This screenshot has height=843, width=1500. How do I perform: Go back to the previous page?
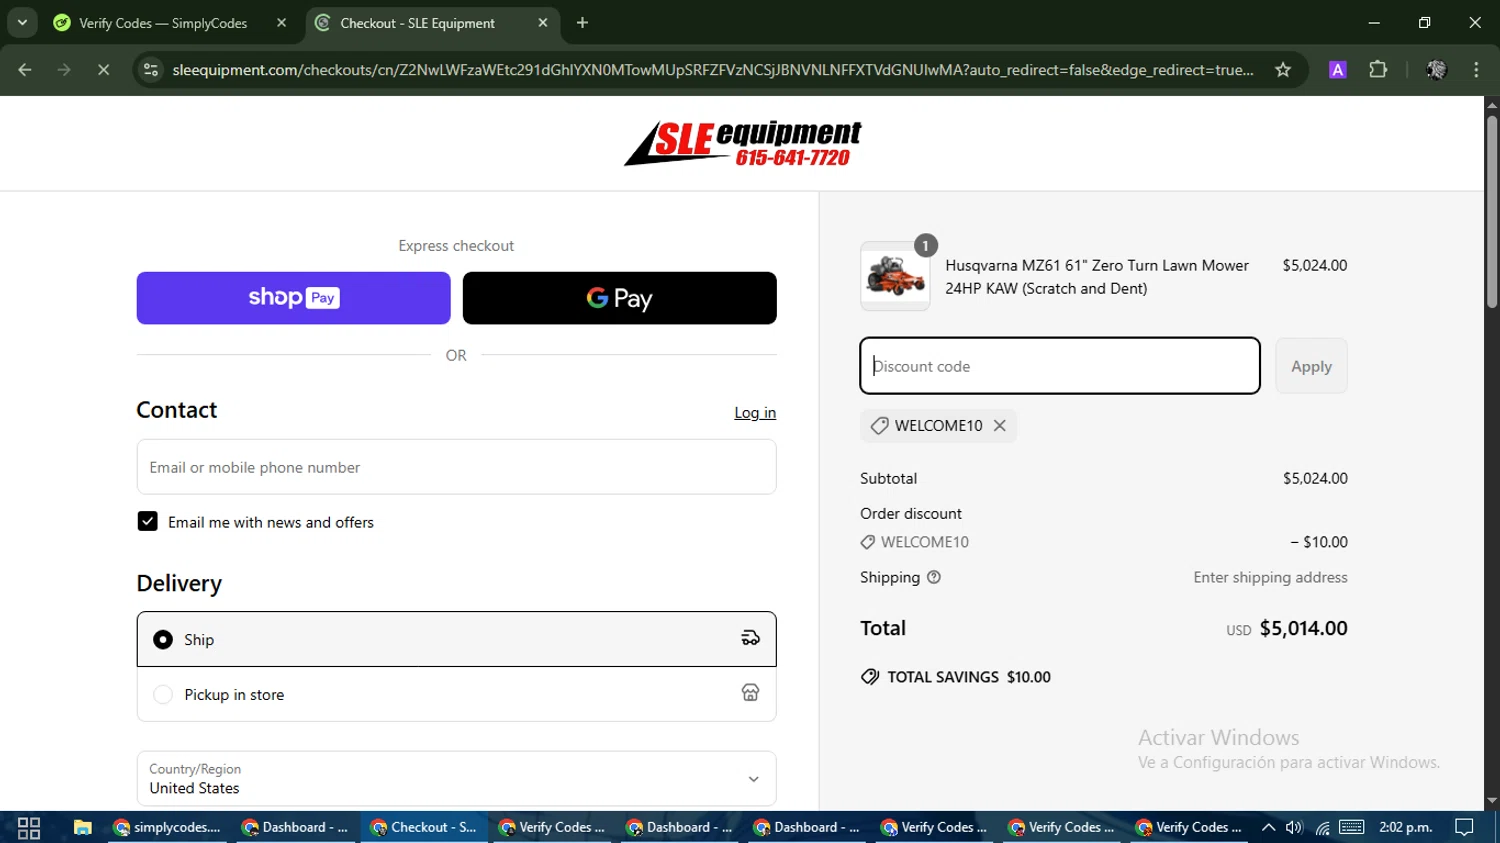tap(25, 70)
